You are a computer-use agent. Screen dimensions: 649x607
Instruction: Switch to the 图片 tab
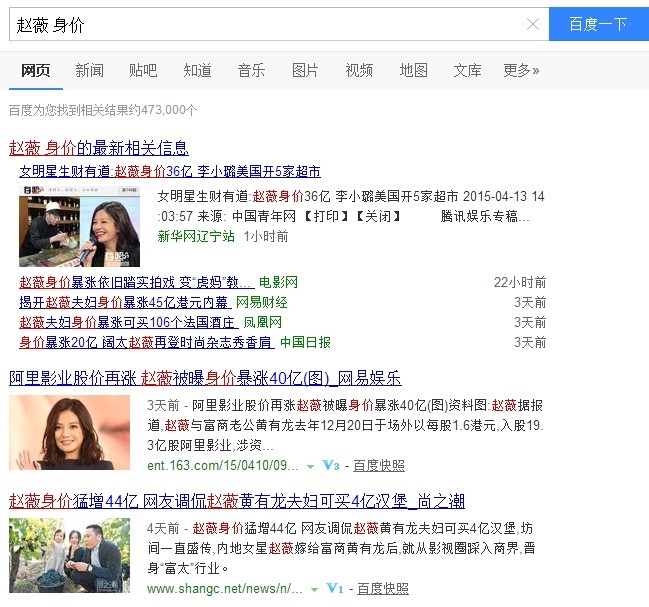point(305,70)
